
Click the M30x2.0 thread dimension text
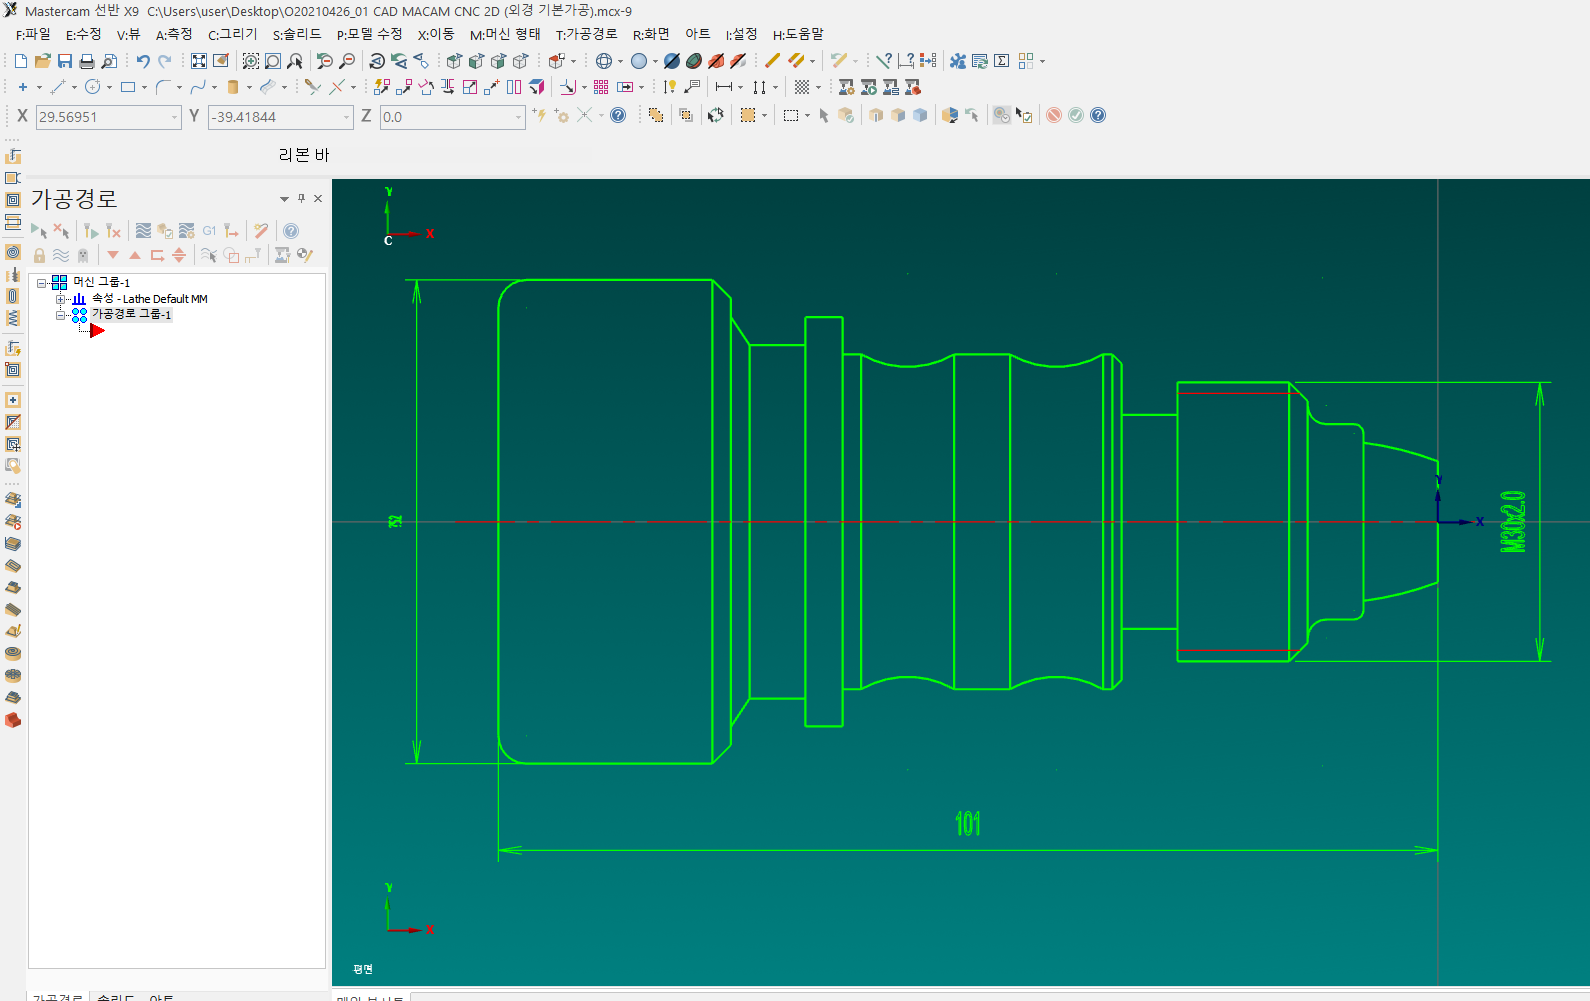1513,521
